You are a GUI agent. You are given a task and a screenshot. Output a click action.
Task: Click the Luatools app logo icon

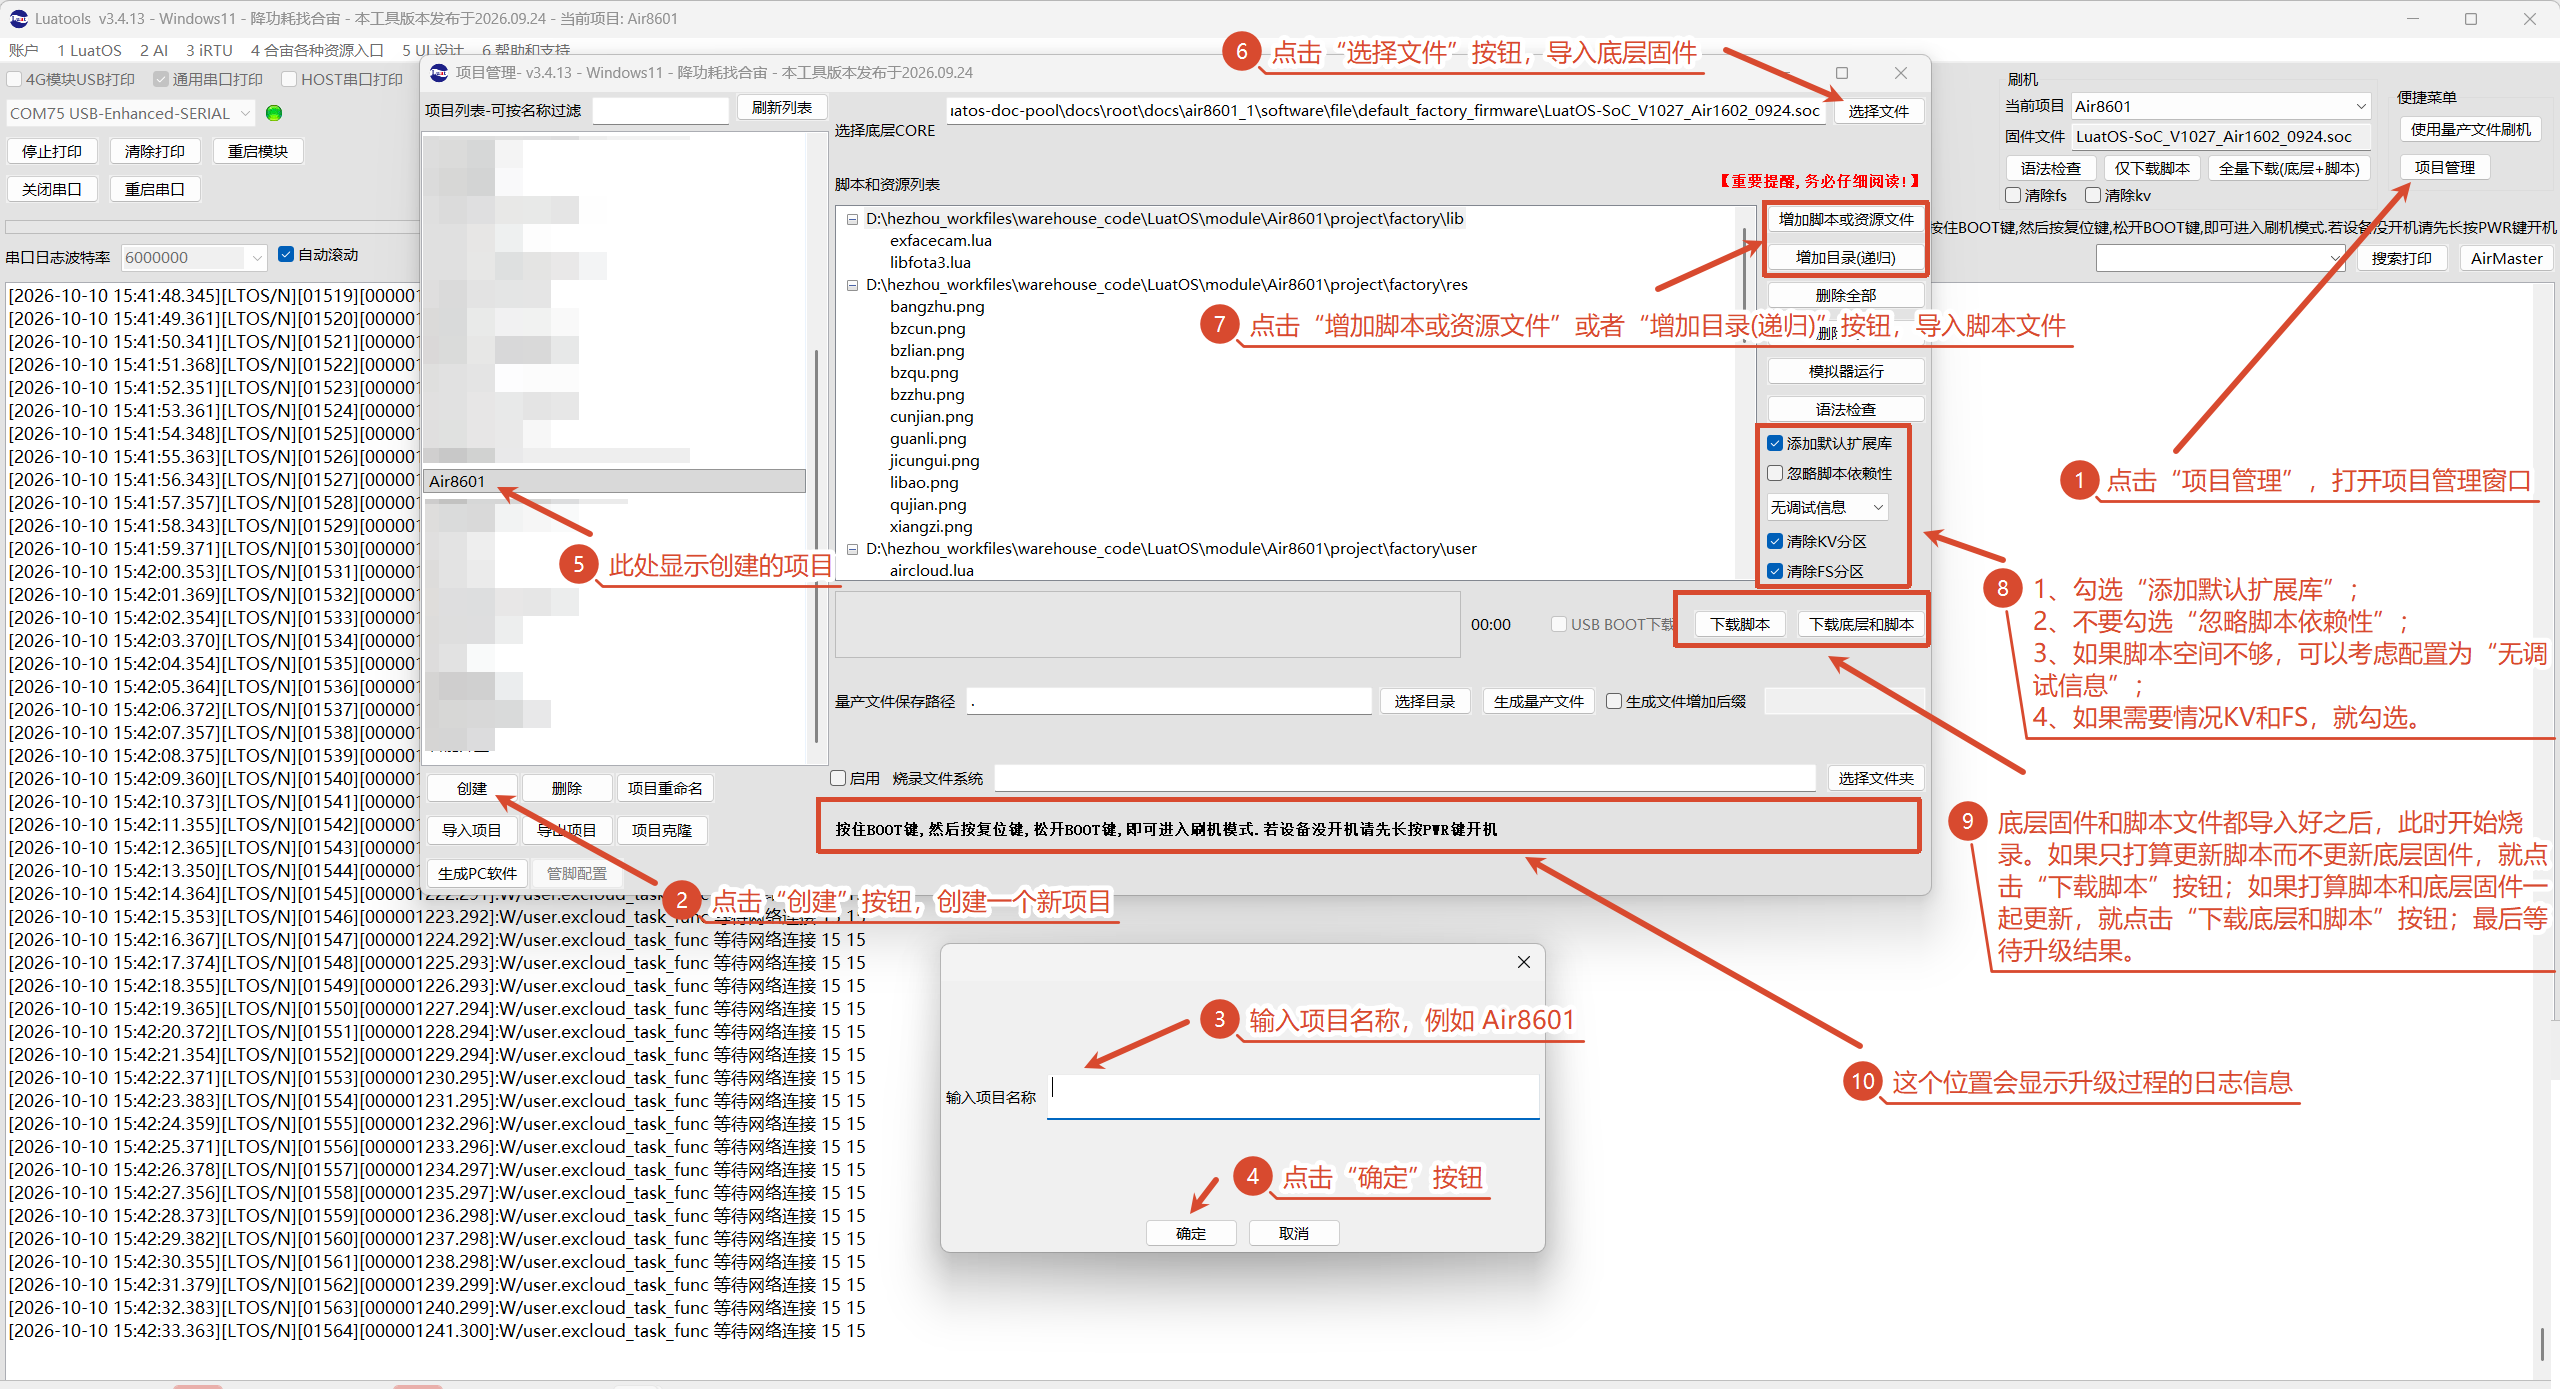(18, 18)
